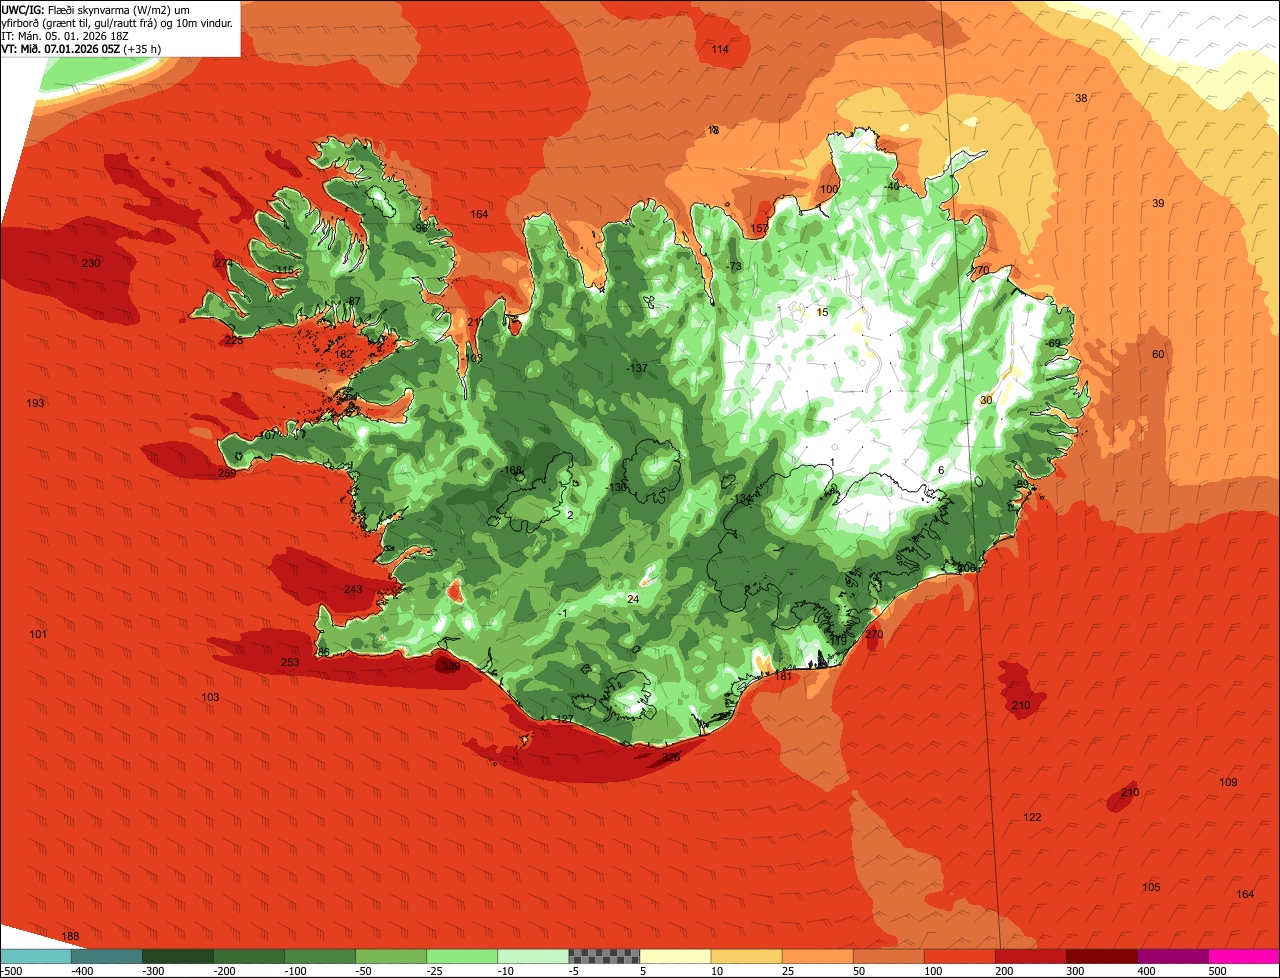This screenshot has width=1280, height=978.
Task: Click map value '105' near bottom-right
Action: click(x=1151, y=887)
